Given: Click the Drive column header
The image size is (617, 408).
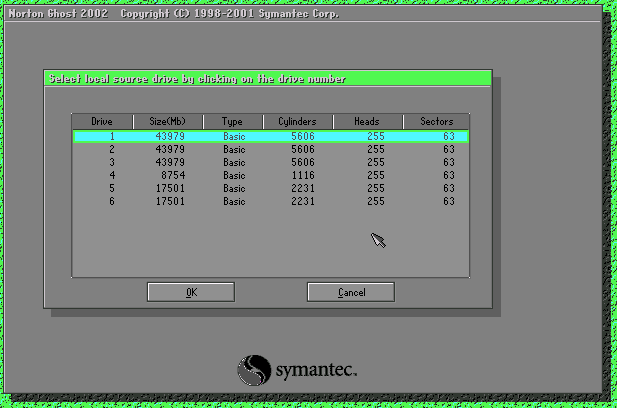Looking at the screenshot, I should click(102, 121).
